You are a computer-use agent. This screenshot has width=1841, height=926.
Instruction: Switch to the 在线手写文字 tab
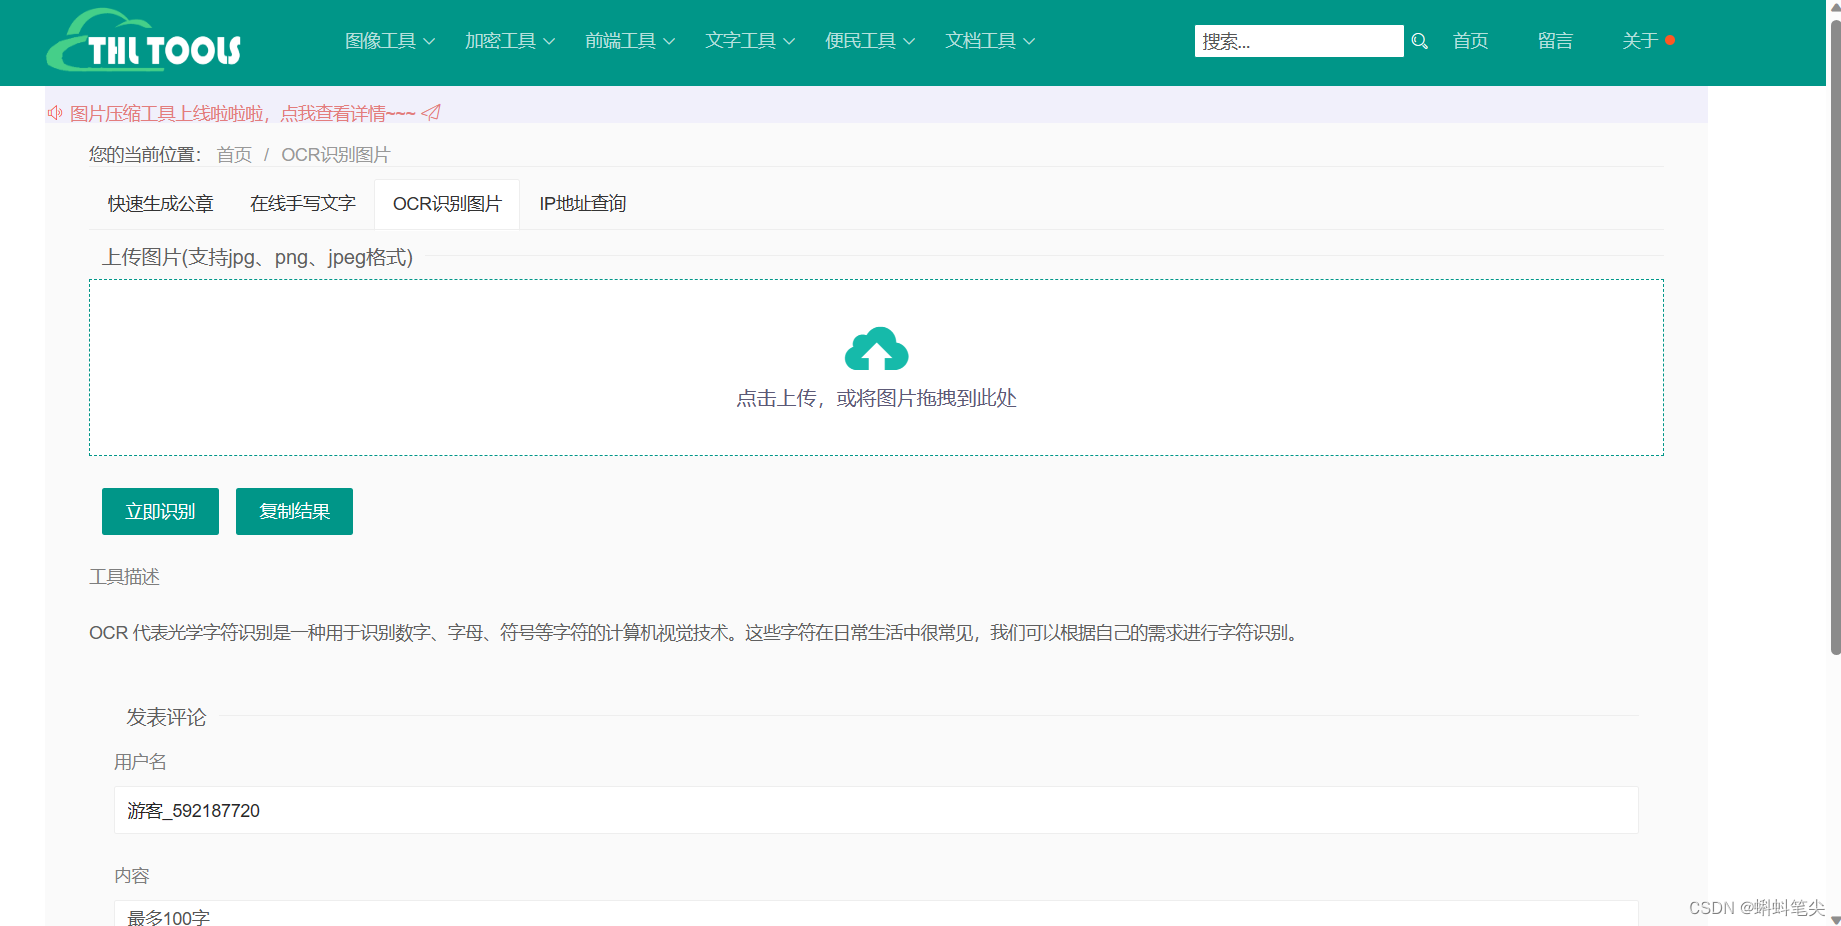click(303, 204)
